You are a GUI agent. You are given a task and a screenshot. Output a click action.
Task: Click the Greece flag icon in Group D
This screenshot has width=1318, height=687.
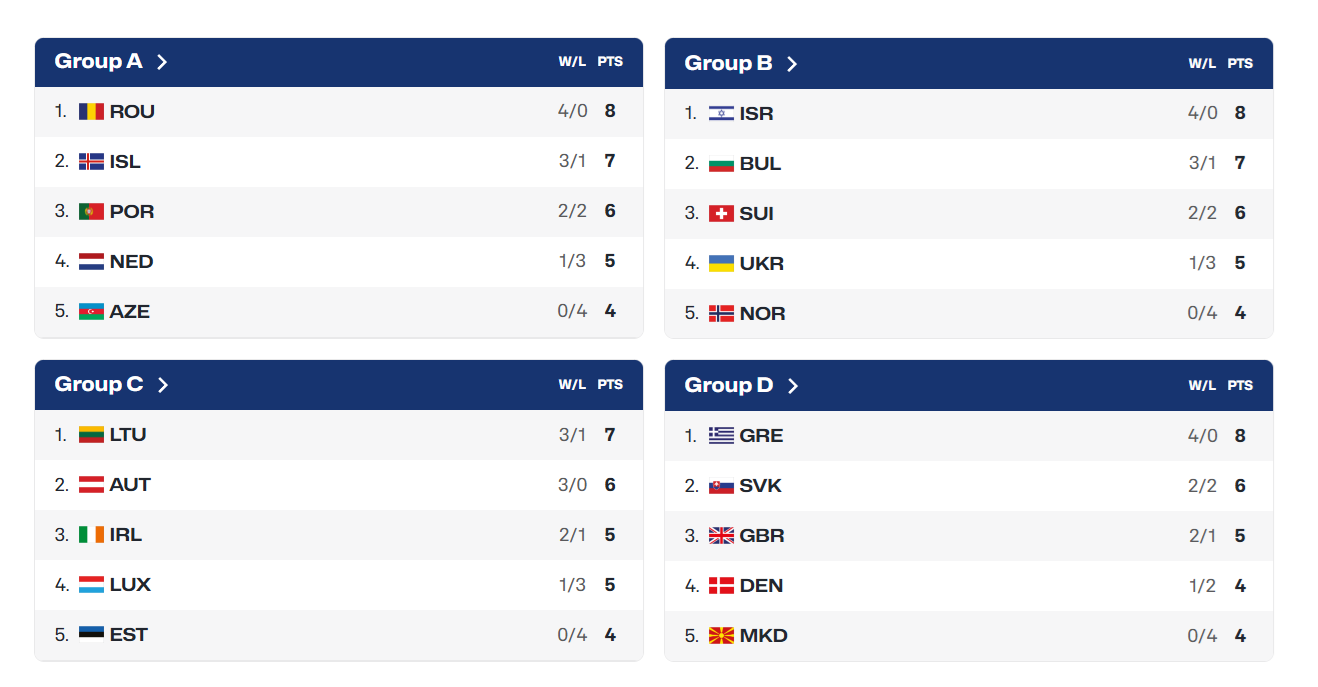pyautogui.click(x=721, y=435)
